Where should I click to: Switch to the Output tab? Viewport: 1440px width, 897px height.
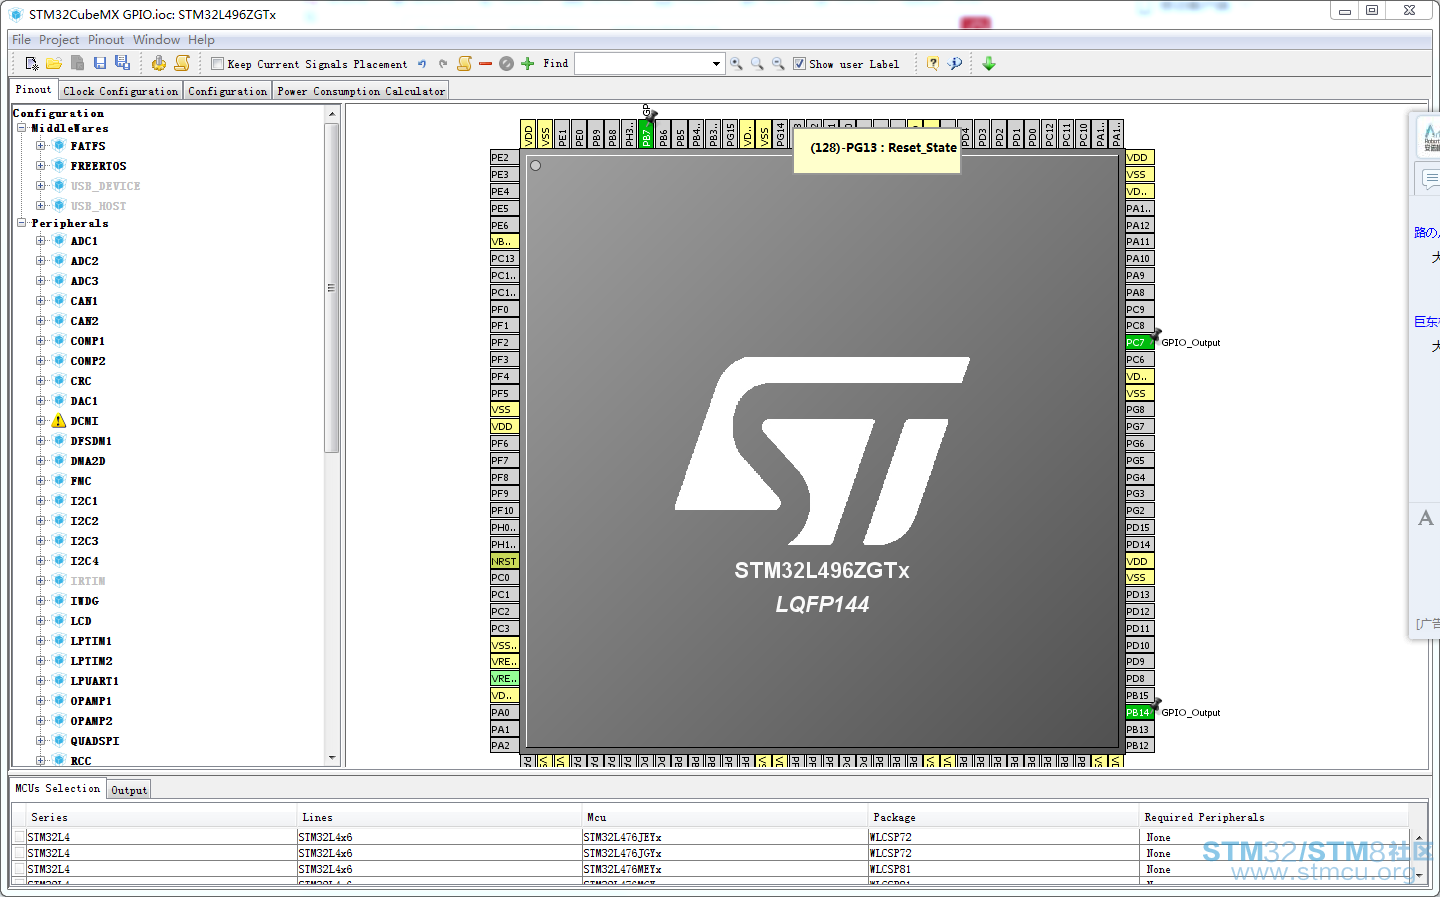click(129, 790)
